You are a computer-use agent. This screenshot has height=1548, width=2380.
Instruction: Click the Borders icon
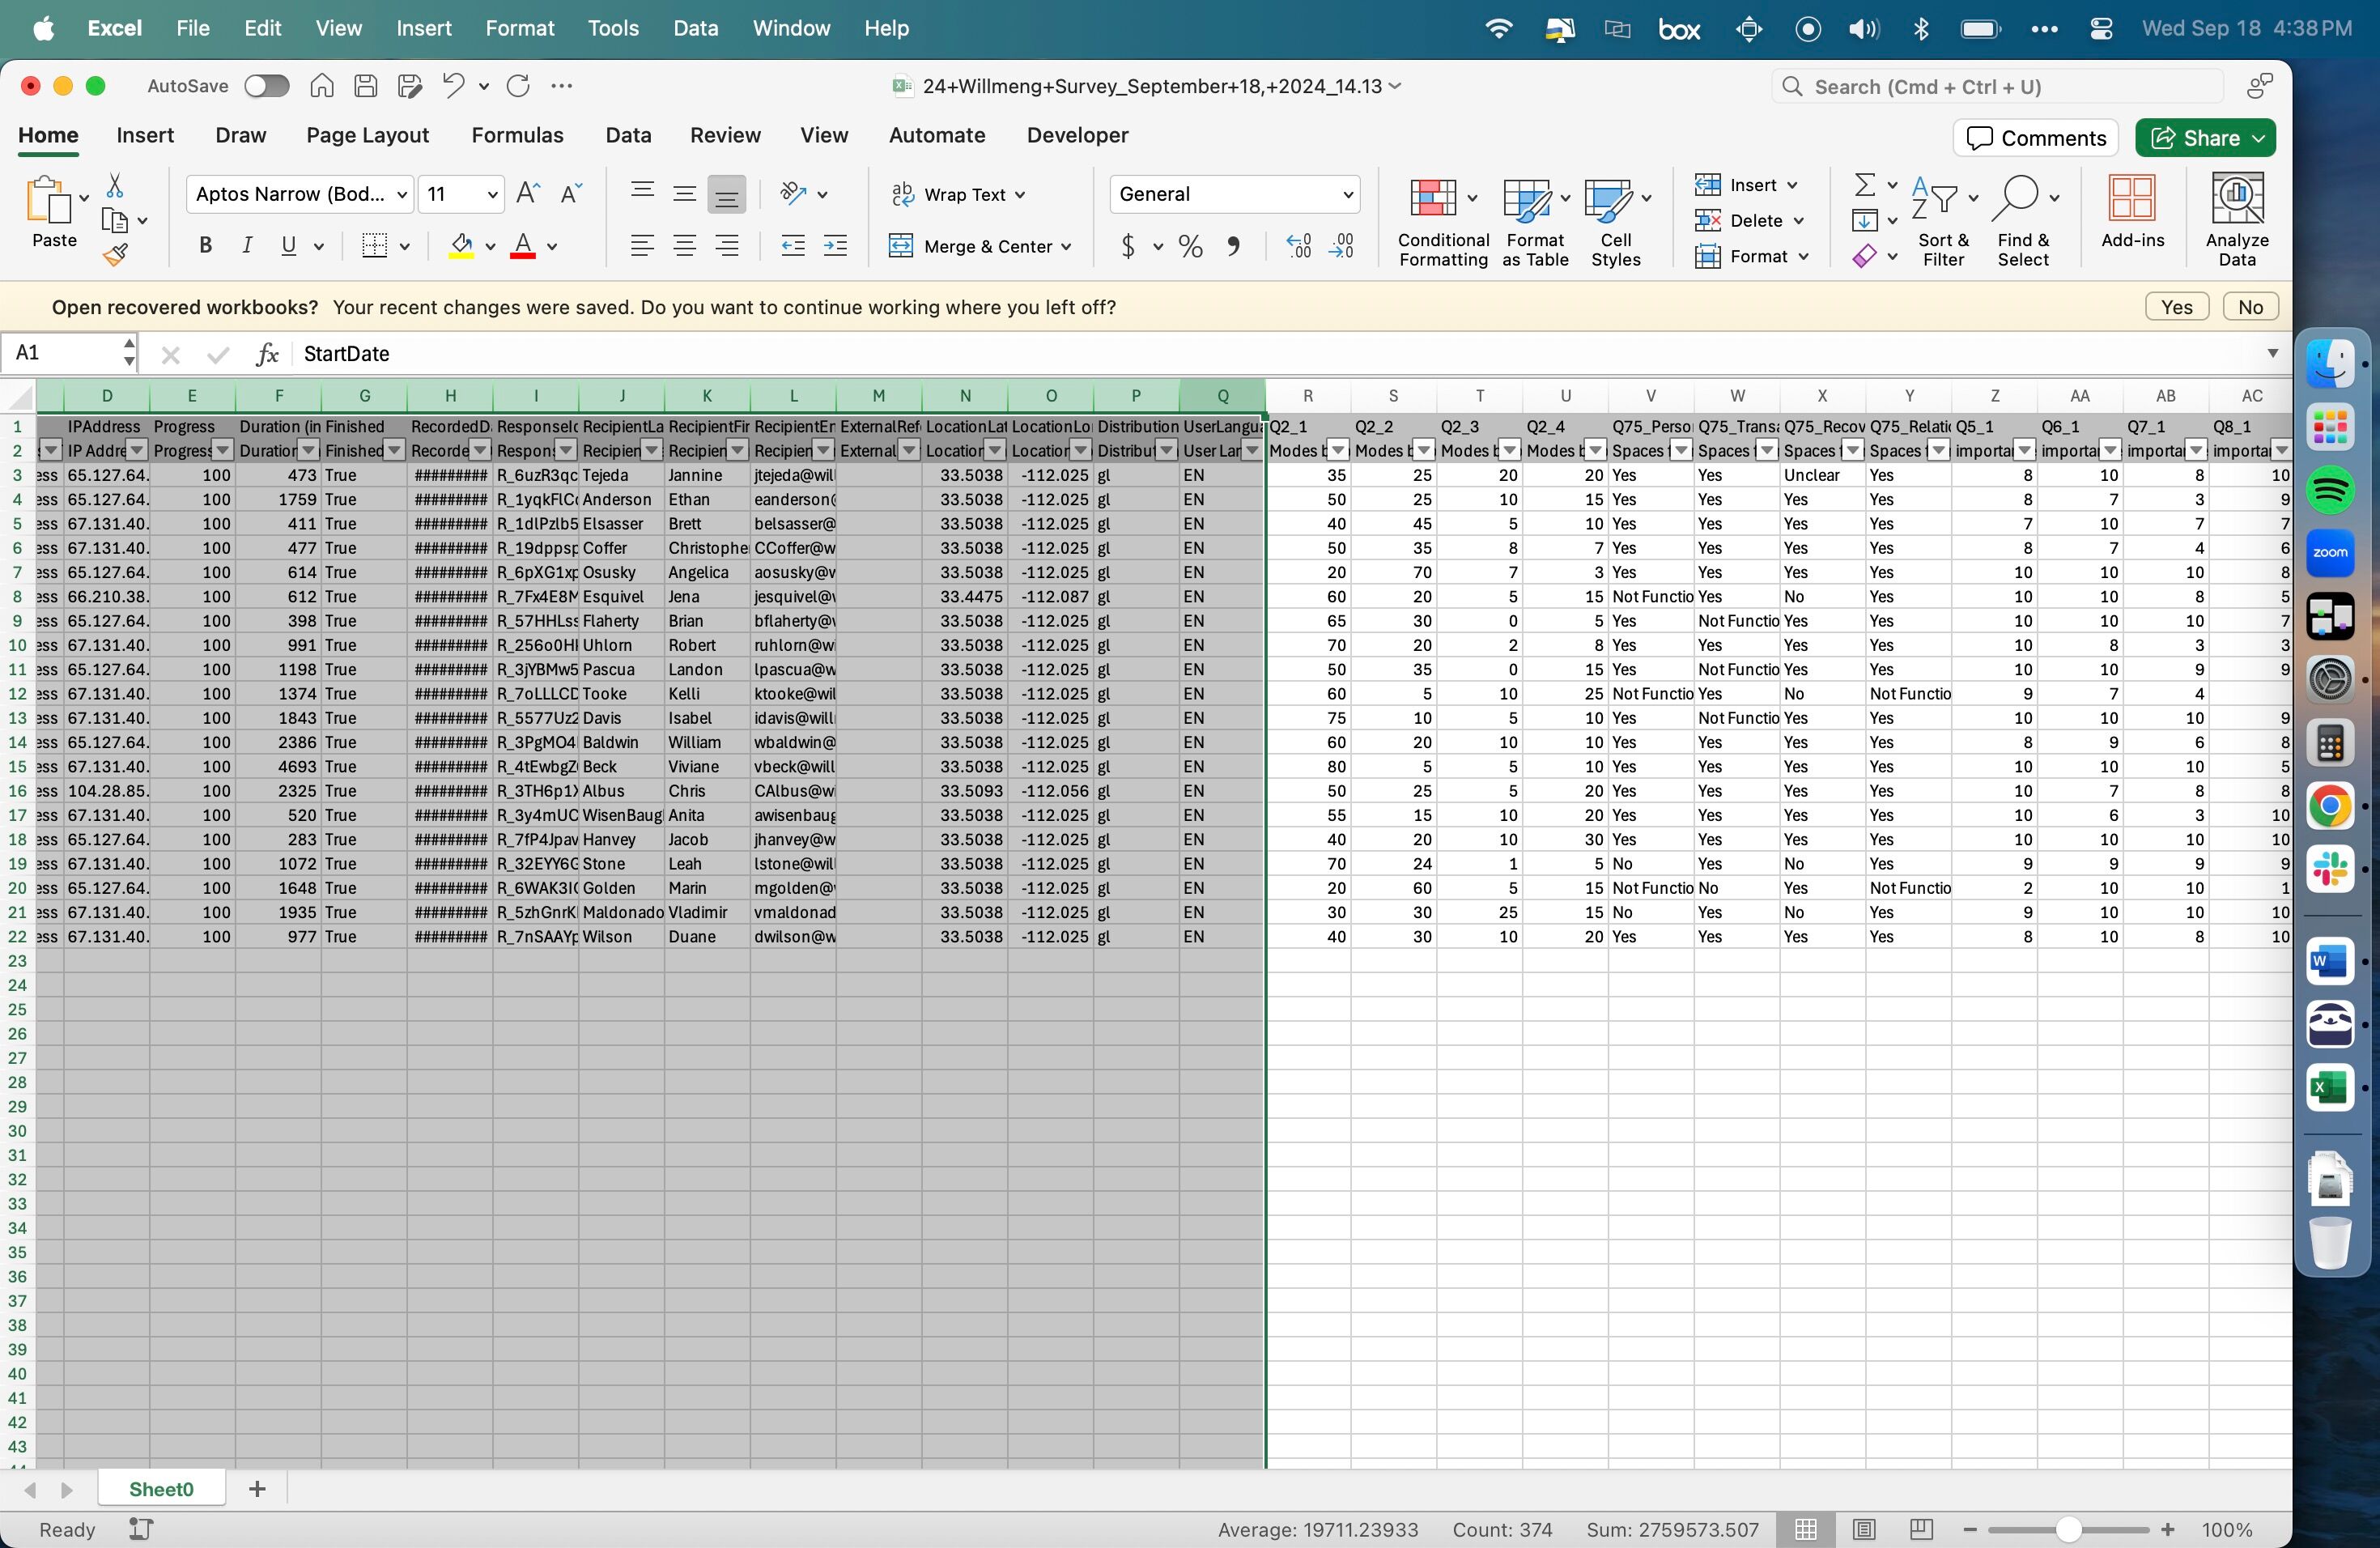(x=374, y=246)
